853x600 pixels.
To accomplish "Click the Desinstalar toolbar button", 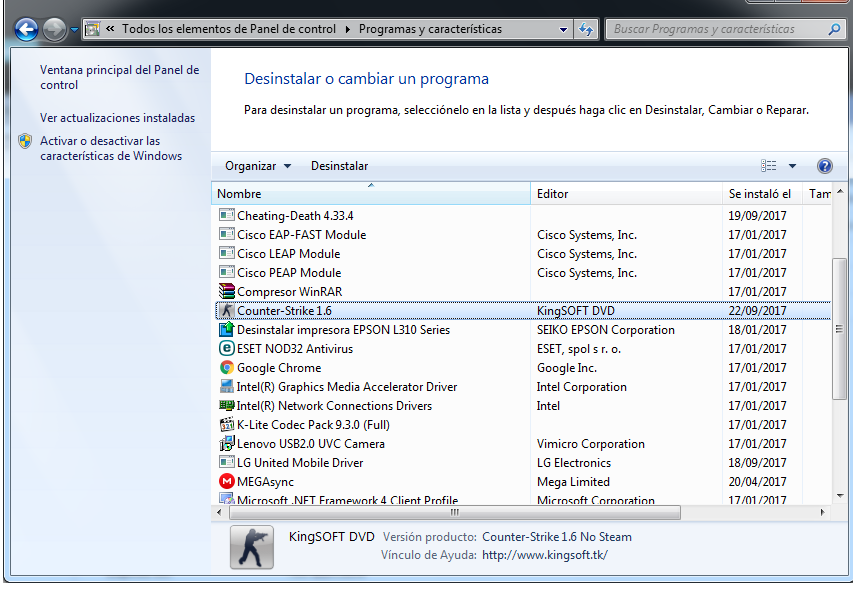I will pos(339,166).
